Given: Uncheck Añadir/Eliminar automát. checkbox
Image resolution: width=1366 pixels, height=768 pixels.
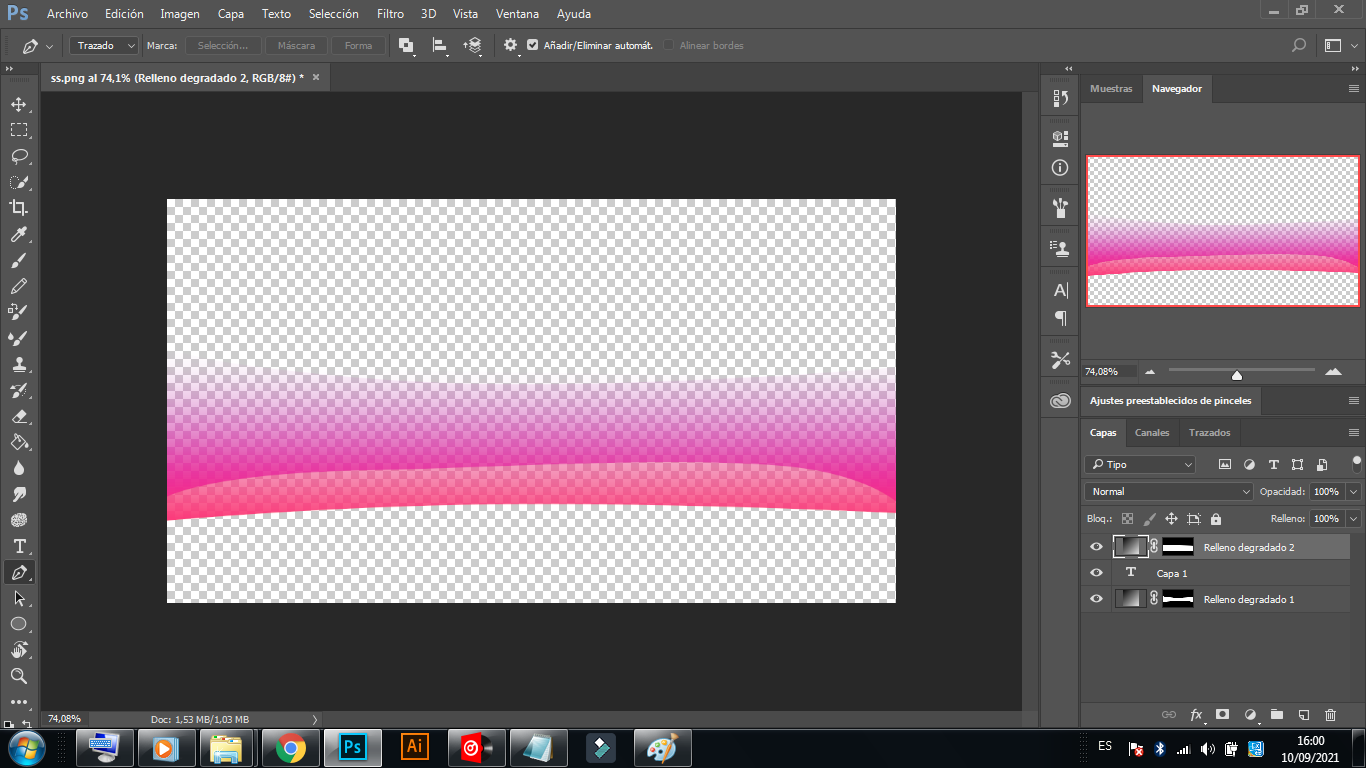Looking at the screenshot, I should click(x=532, y=45).
